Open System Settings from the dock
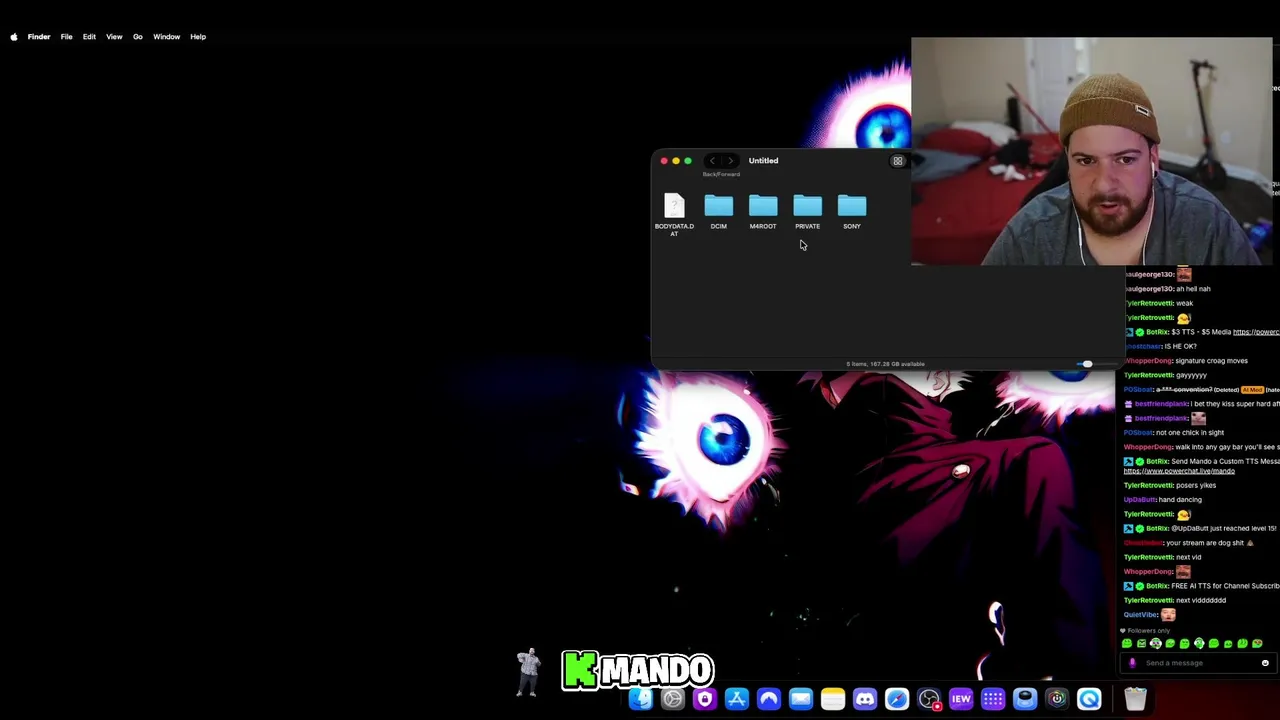The image size is (1280, 720). coord(673,699)
